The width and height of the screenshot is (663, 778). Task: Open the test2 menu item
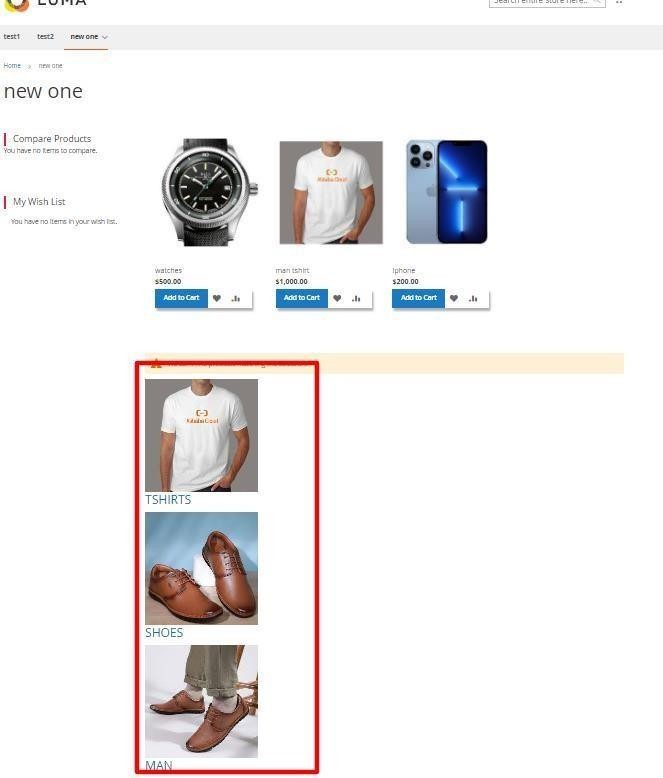click(x=45, y=37)
